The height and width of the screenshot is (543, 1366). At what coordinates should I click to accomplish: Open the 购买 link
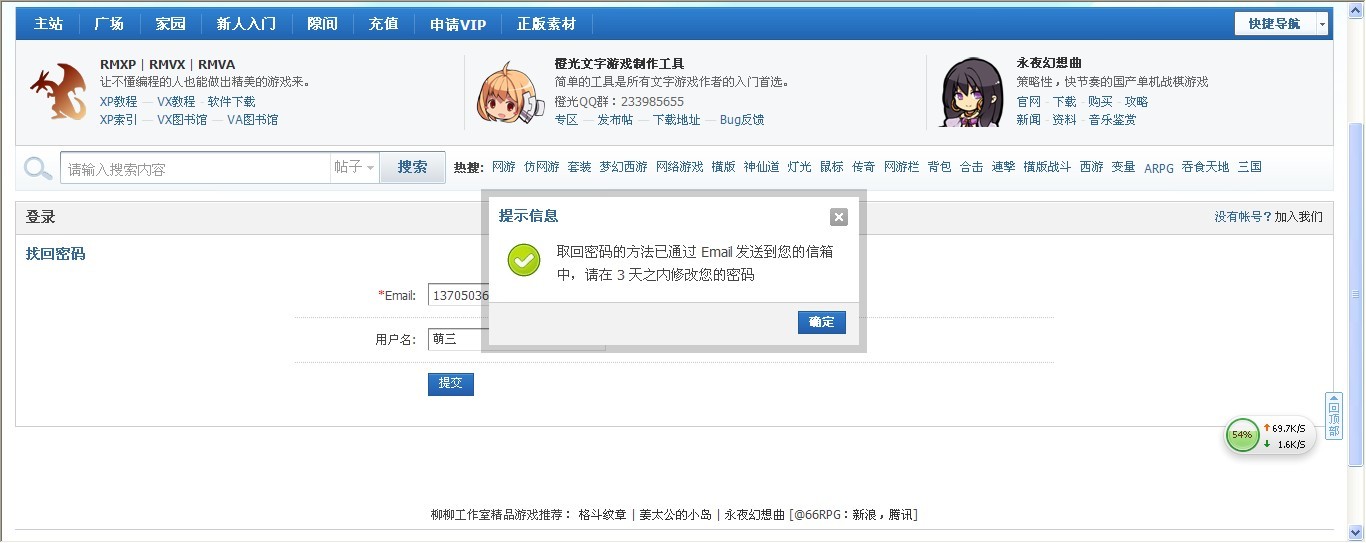[1100, 102]
